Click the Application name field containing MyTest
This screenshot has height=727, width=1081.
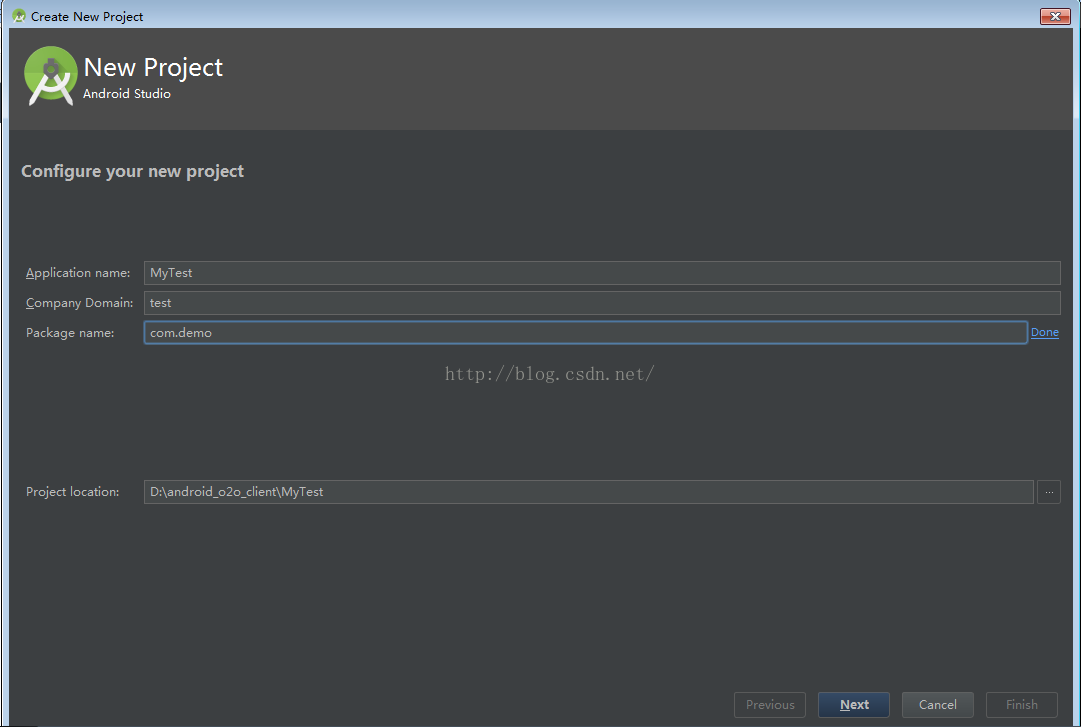602,273
